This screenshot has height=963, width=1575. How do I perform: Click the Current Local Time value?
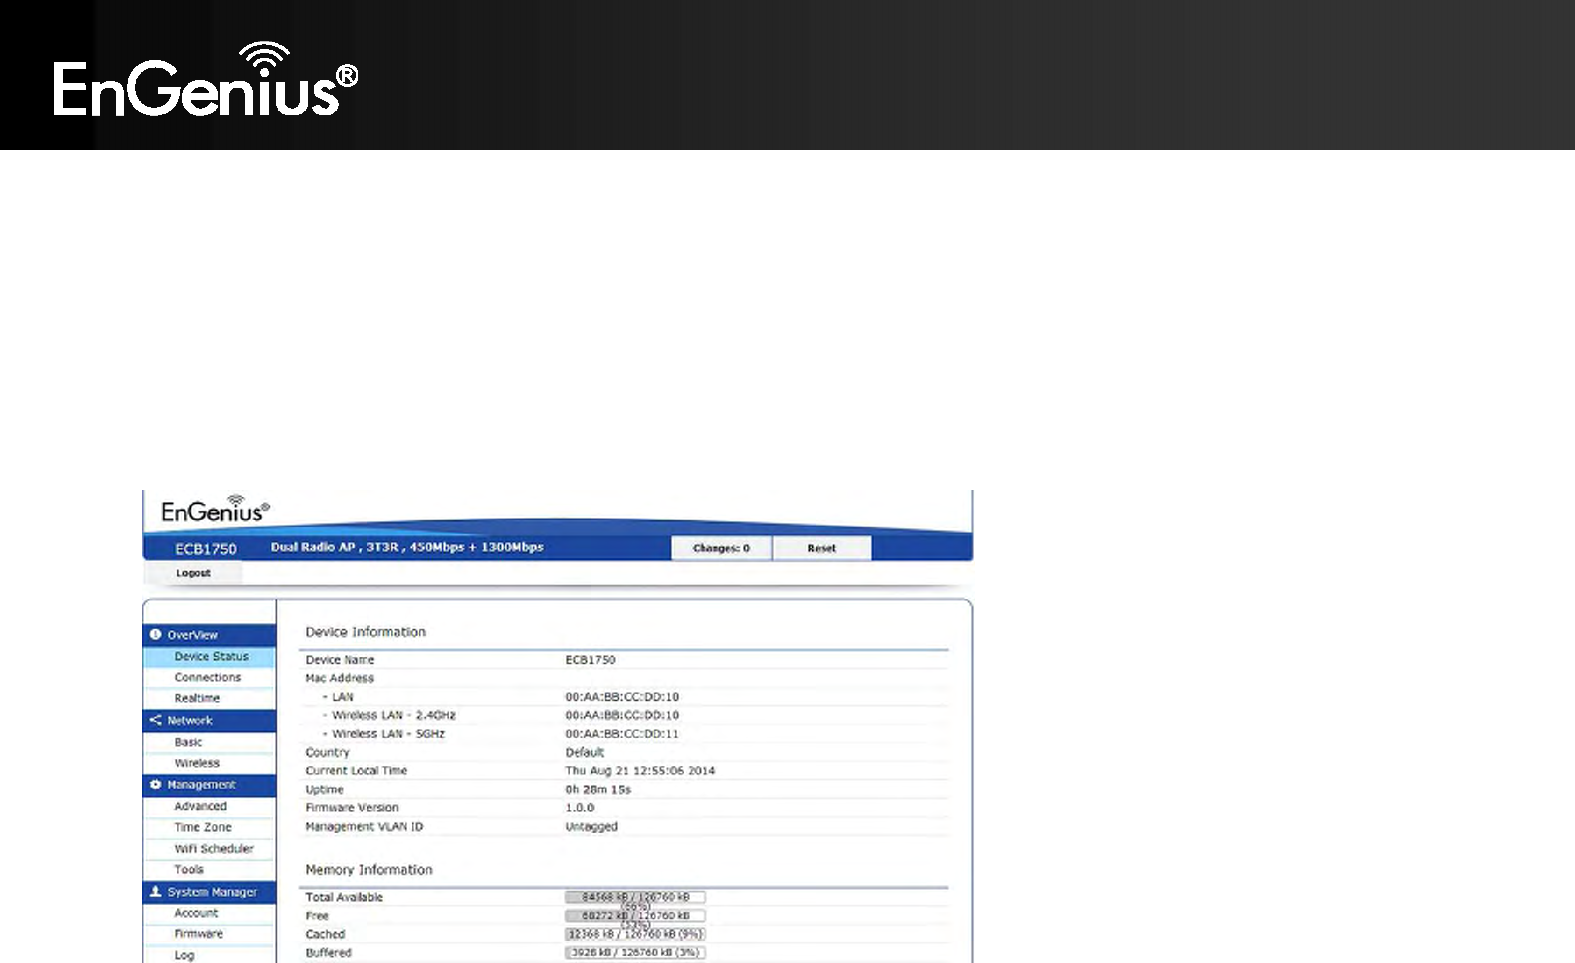pos(640,771)
